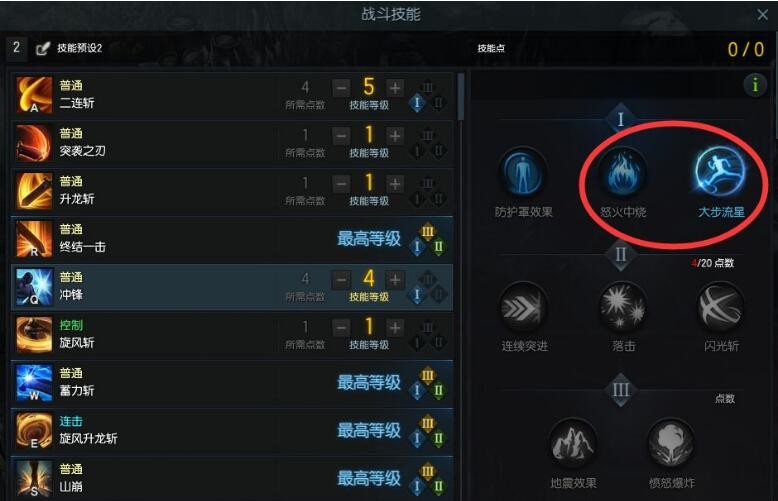Choose the 闪光斩 slash icon

point(721,308)
